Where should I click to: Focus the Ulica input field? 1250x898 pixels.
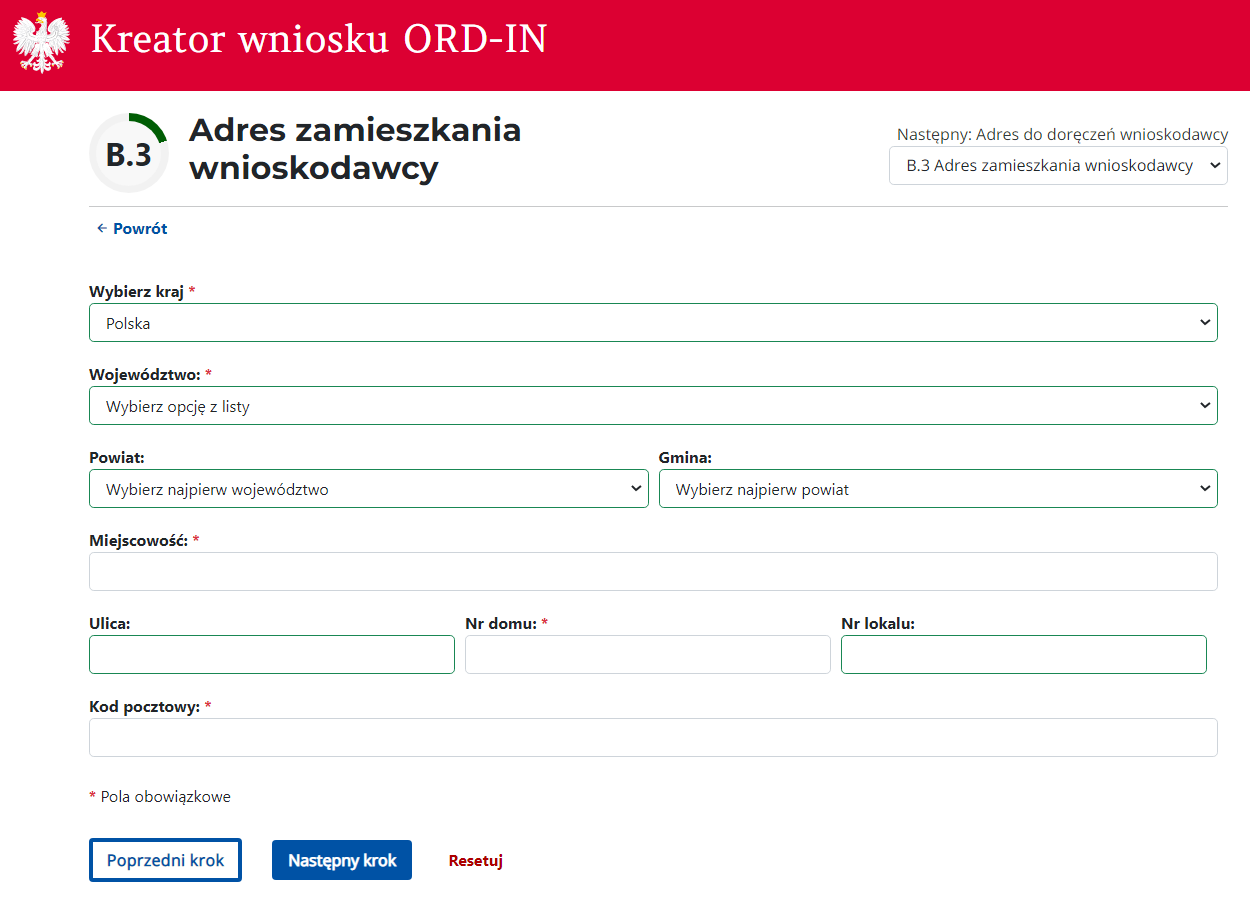point(271,655)
